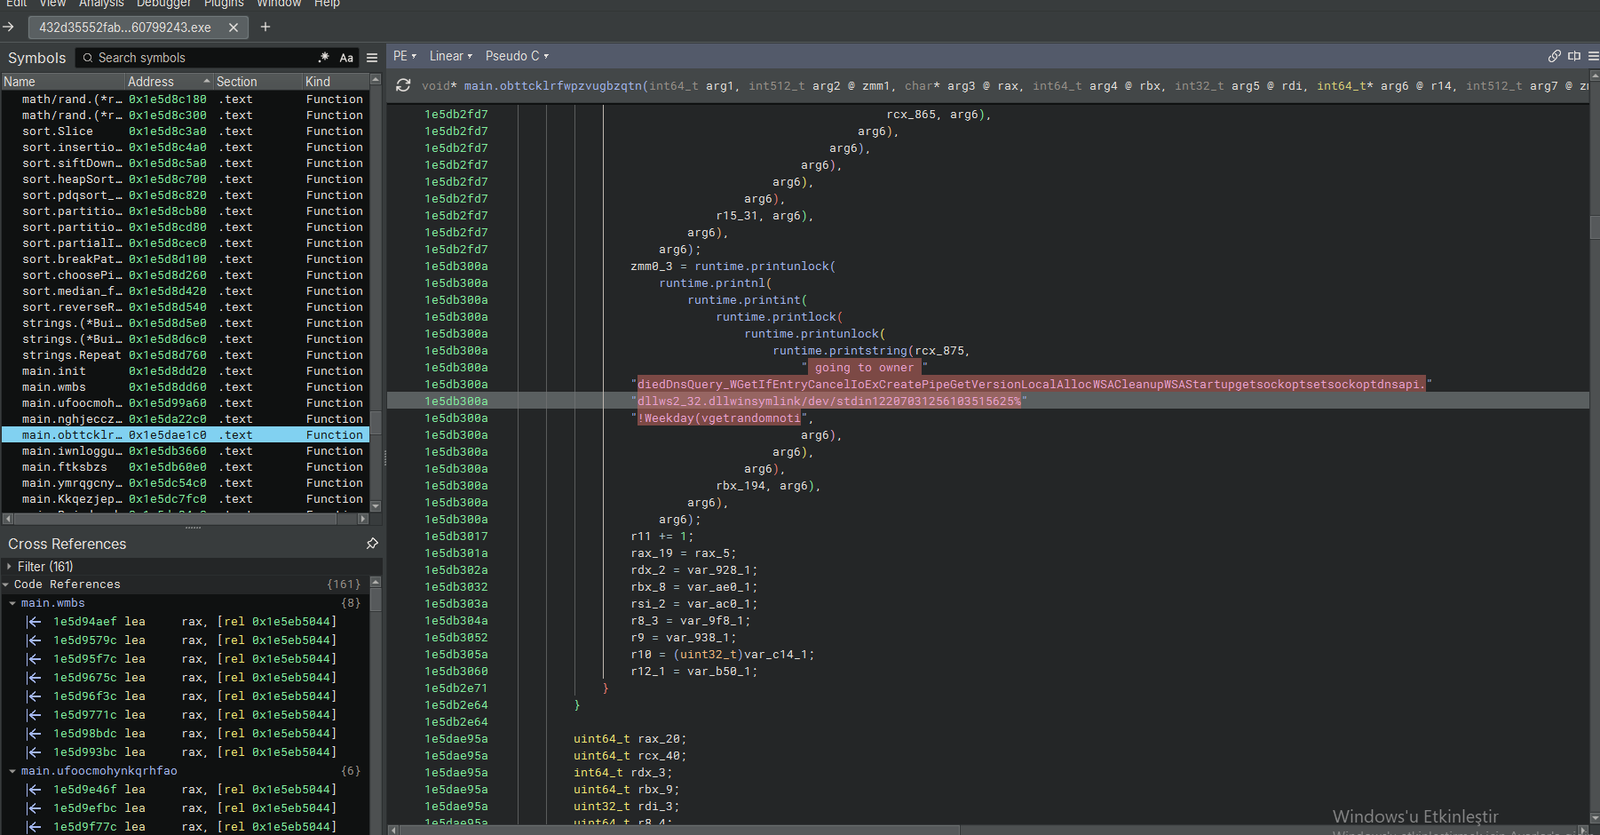Click the forward navigation arrow
1600x835 pixels.
tap(8, 27)
